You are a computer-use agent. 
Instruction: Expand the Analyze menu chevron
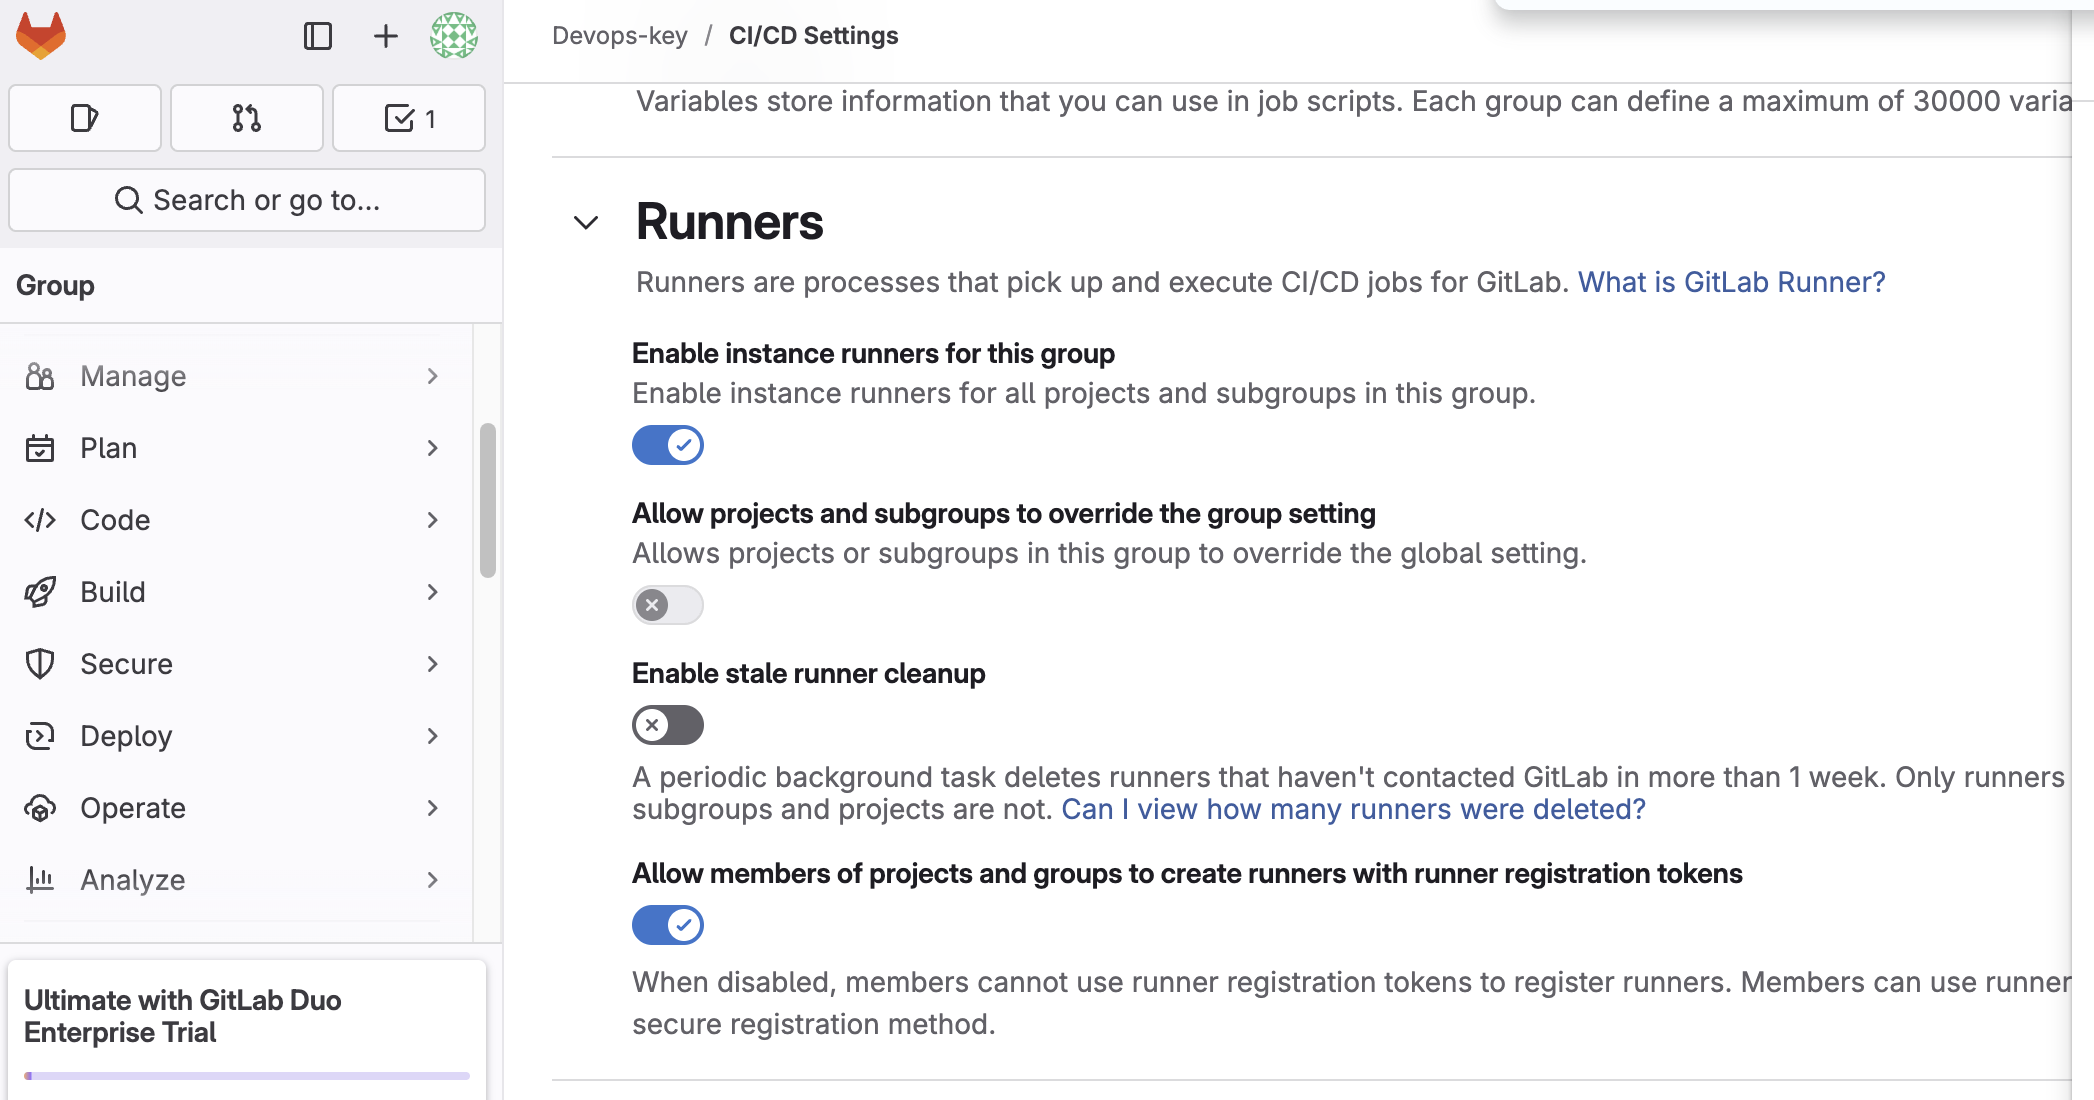click(x=432, y=880)
